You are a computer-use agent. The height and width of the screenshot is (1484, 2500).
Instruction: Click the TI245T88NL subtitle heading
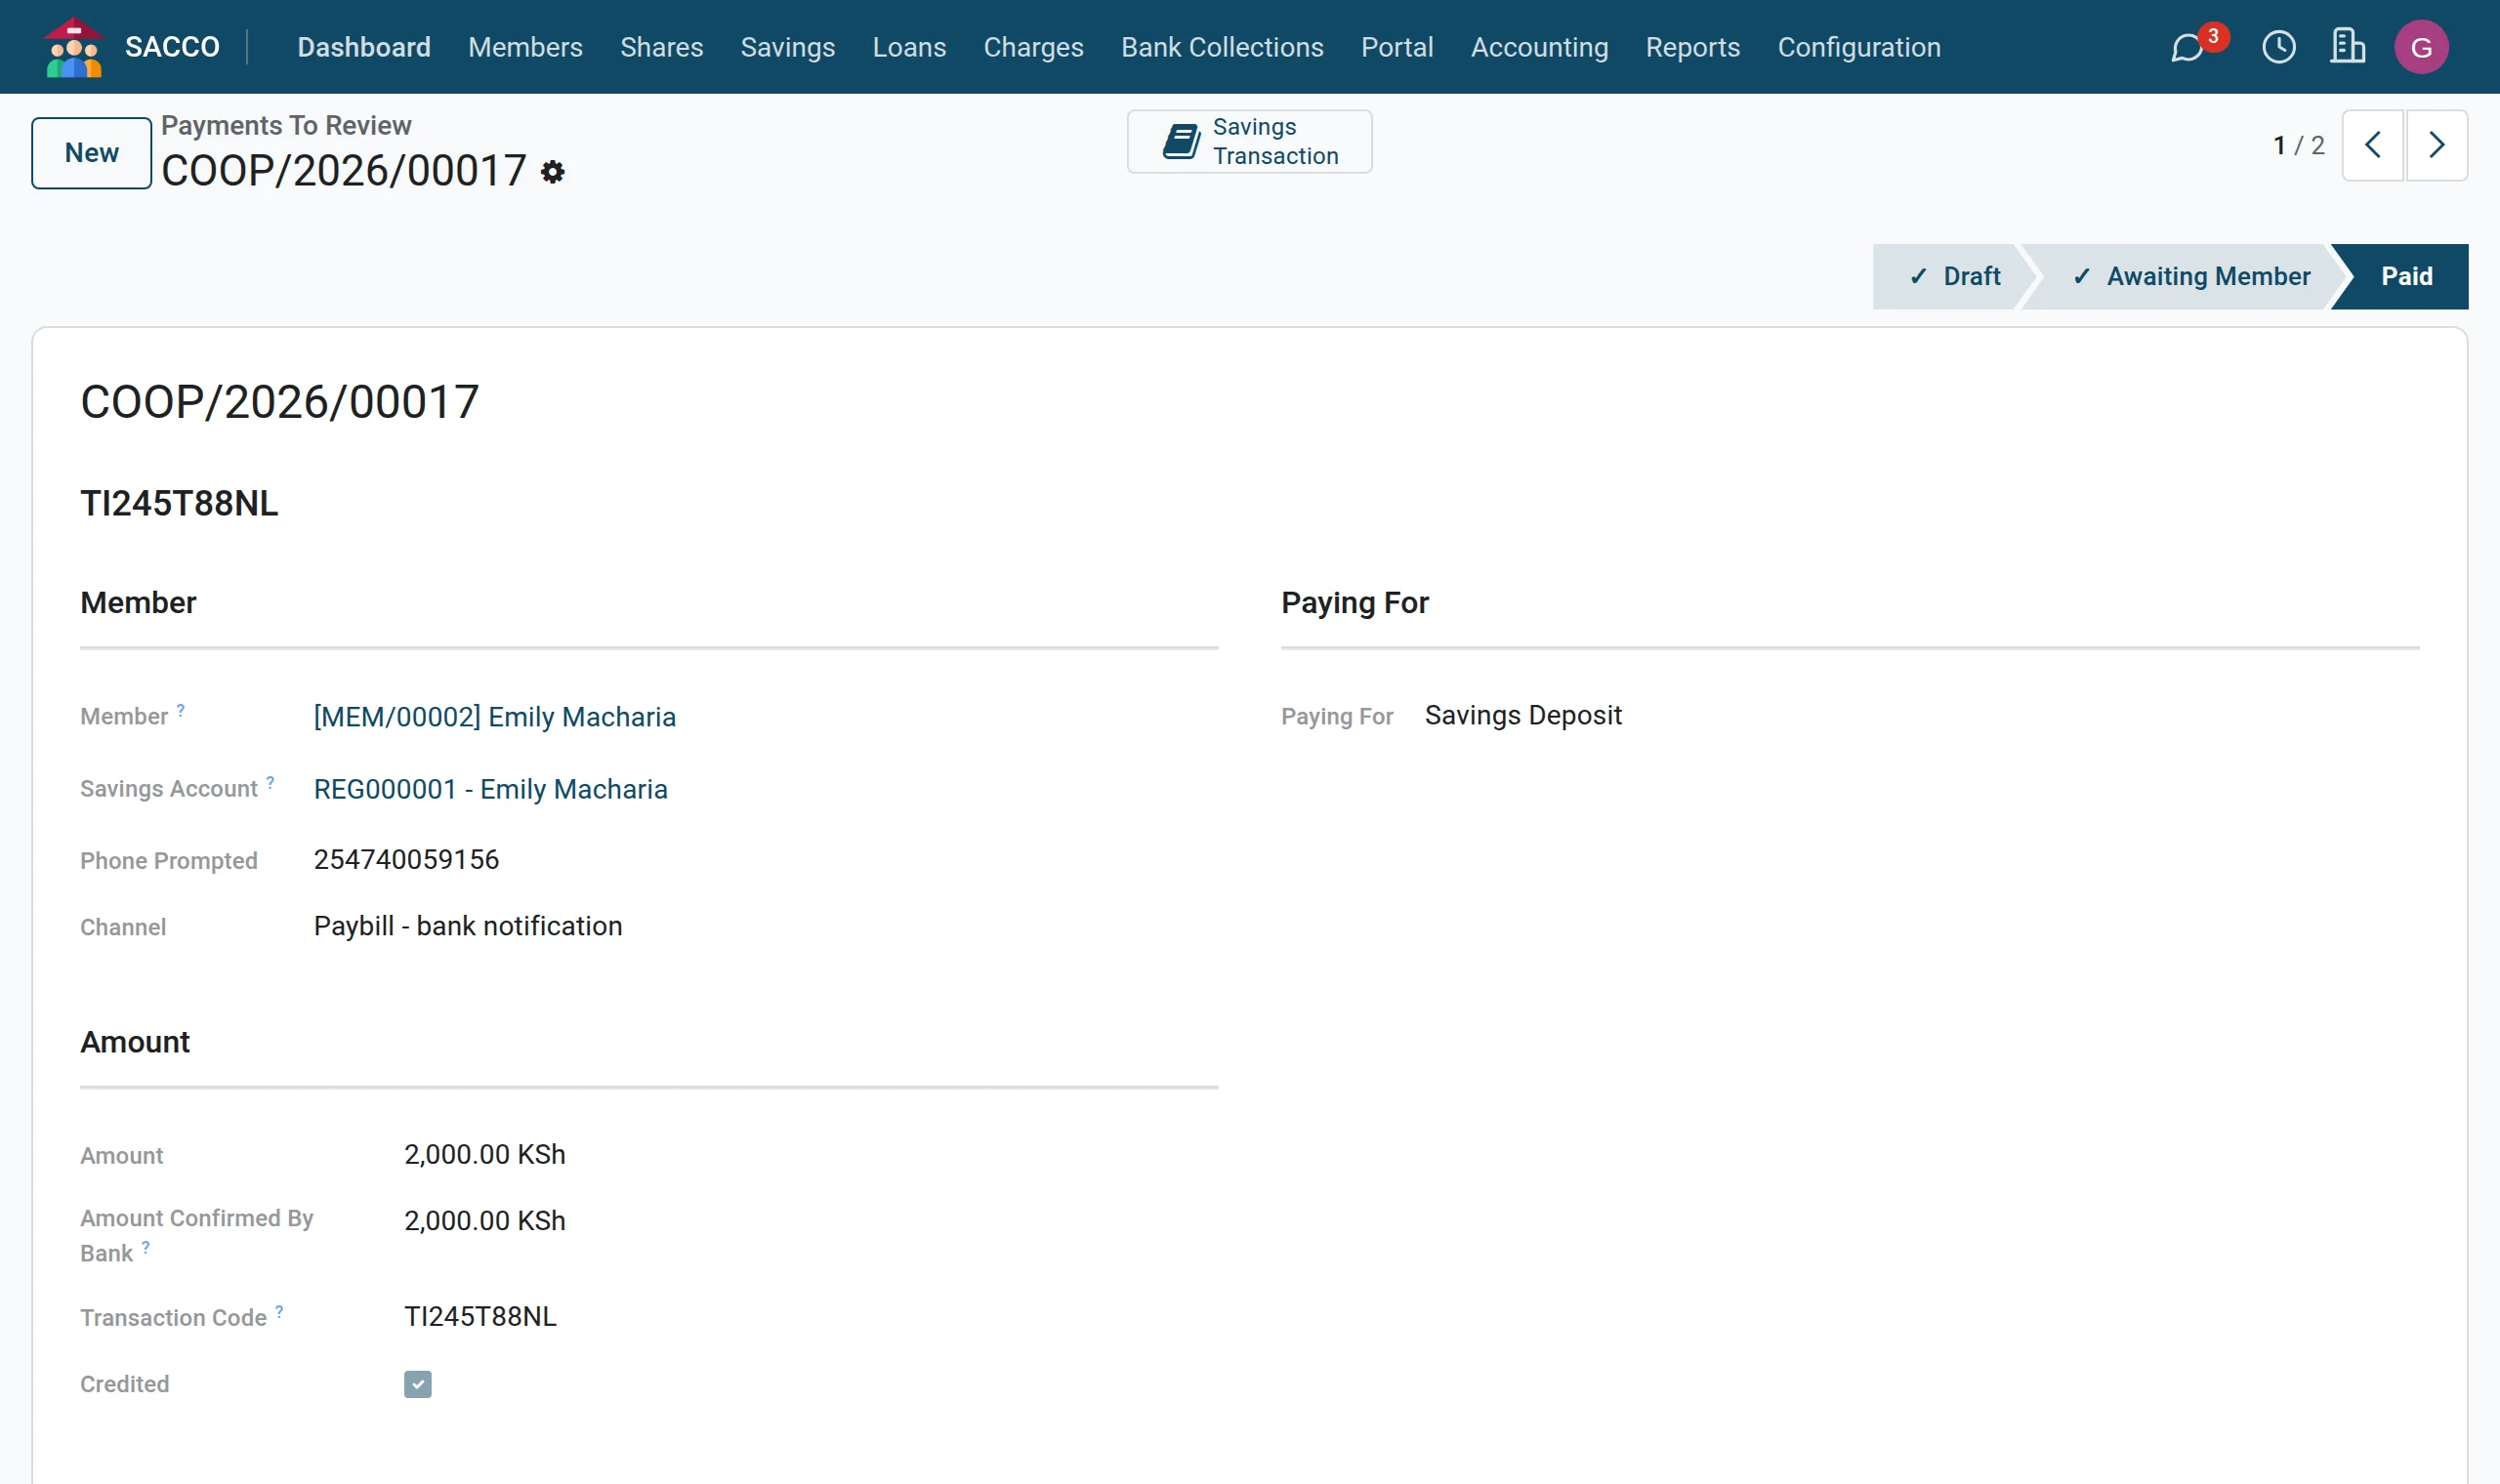(179, 503)
